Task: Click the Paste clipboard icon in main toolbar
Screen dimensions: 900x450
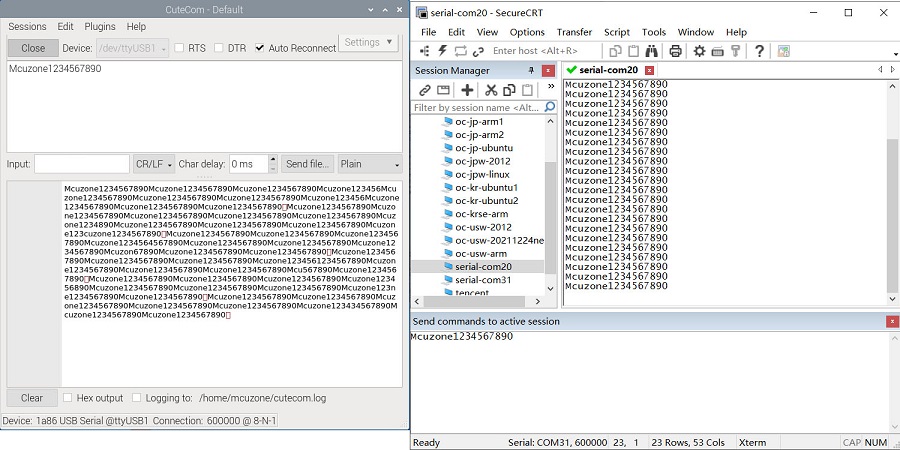Action: tap(633, 51)
